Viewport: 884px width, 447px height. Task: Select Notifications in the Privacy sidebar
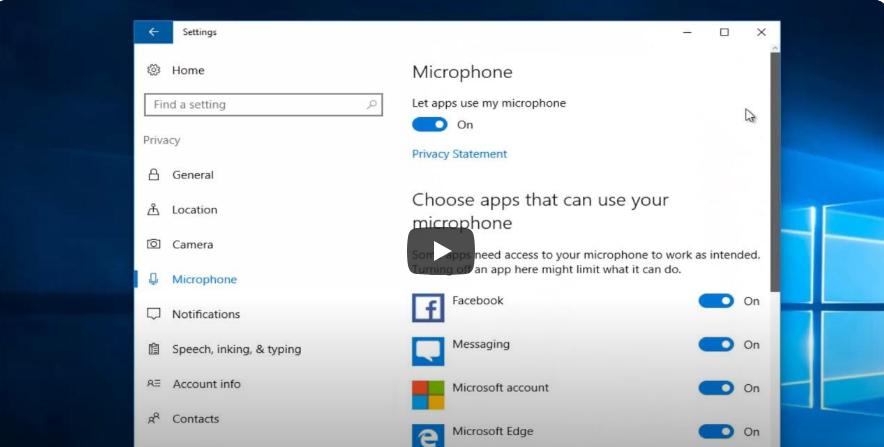pos(206,314)
